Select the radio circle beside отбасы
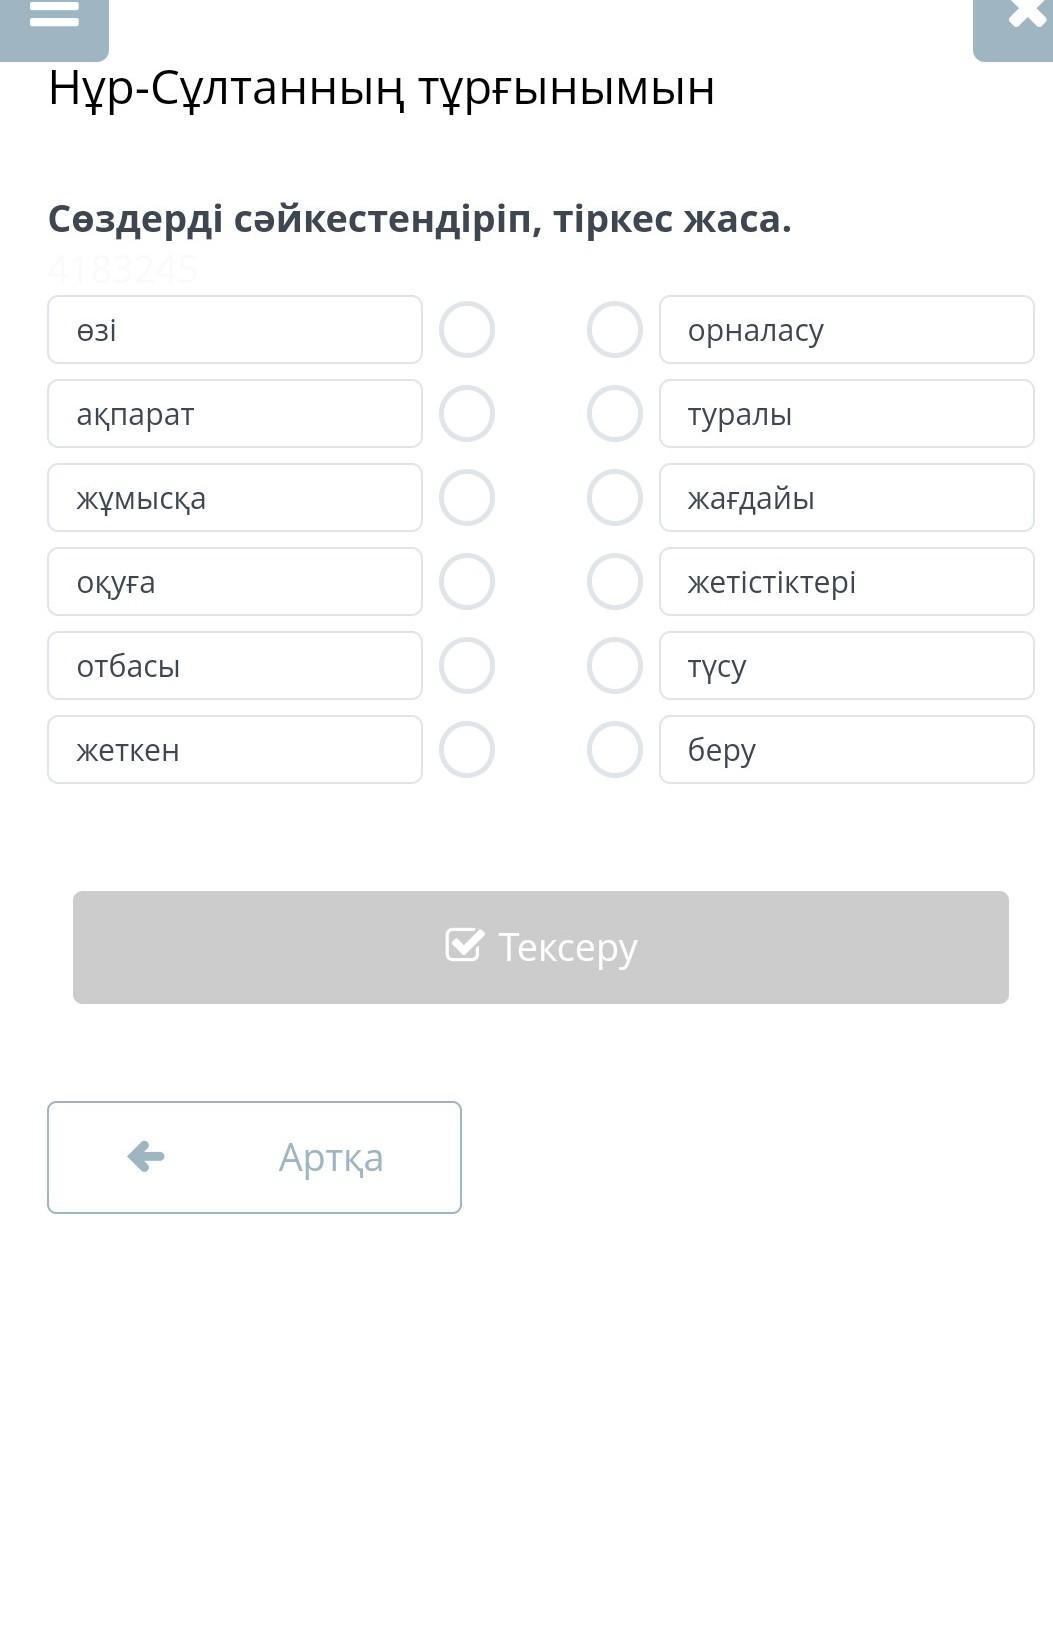1053x1636 pixels. pyautogui.click(x=467, y=666)
